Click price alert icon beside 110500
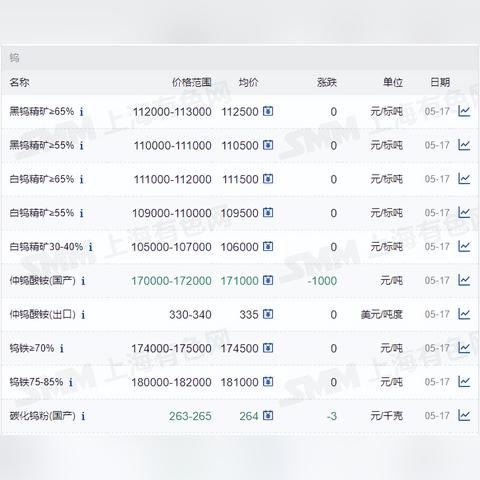 coord(268,145)
